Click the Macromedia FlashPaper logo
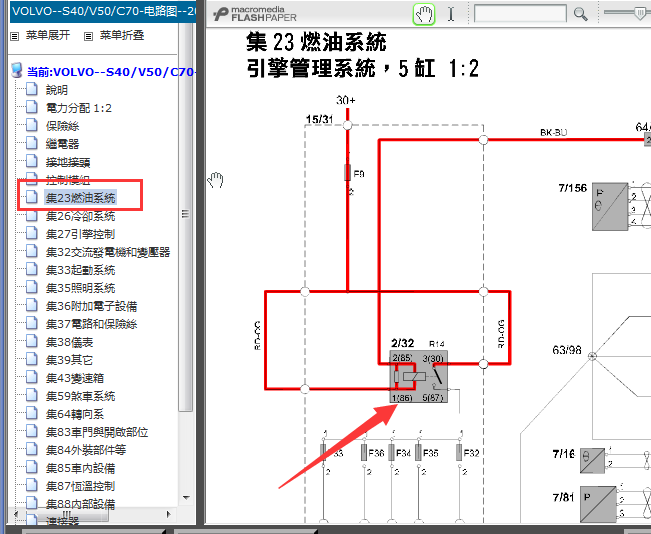Viewport: 651px width, 534px height. pos(255,14)
